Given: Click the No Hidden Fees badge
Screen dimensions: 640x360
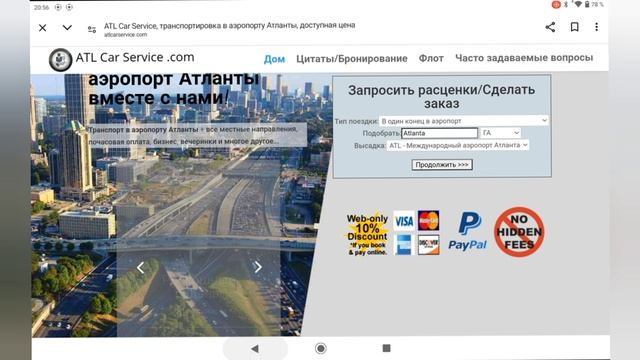Looking at the screenshot, I should click(519, 231).
